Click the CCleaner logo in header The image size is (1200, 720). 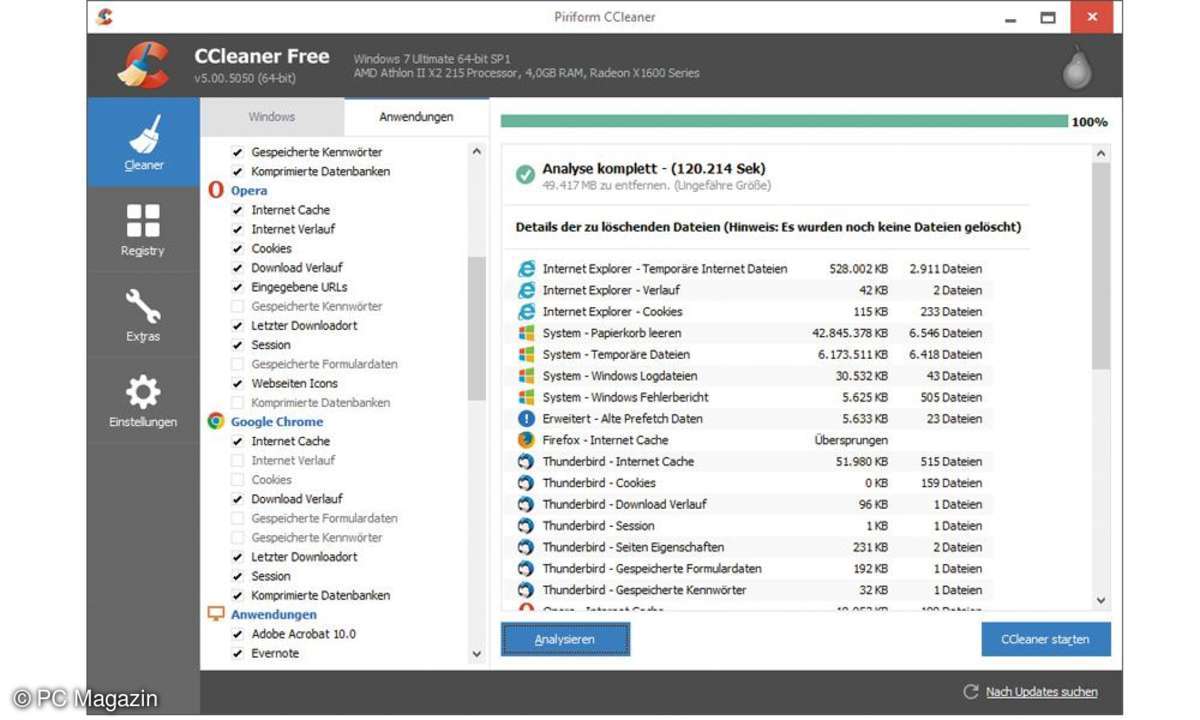pos(143,65)
